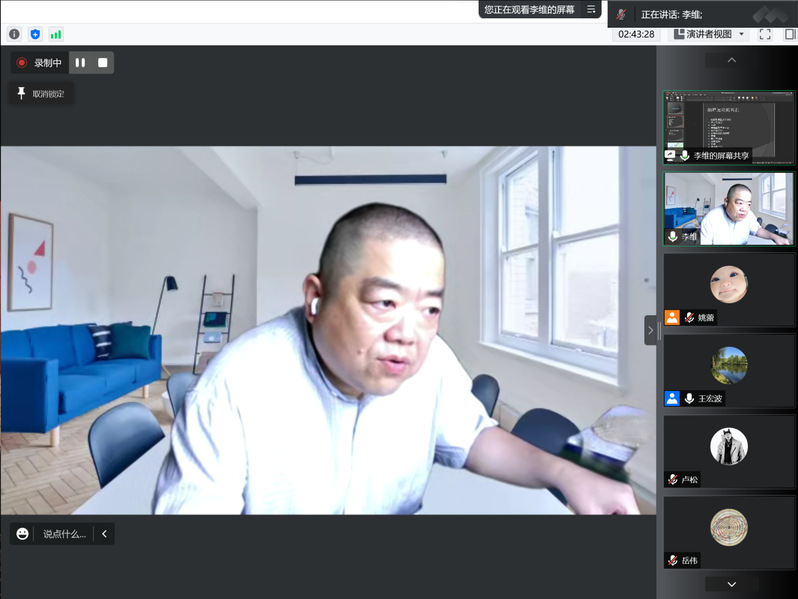Screen dimensions: 798x599
Task: Click the meeting info icon
Action: click(14, 34)
